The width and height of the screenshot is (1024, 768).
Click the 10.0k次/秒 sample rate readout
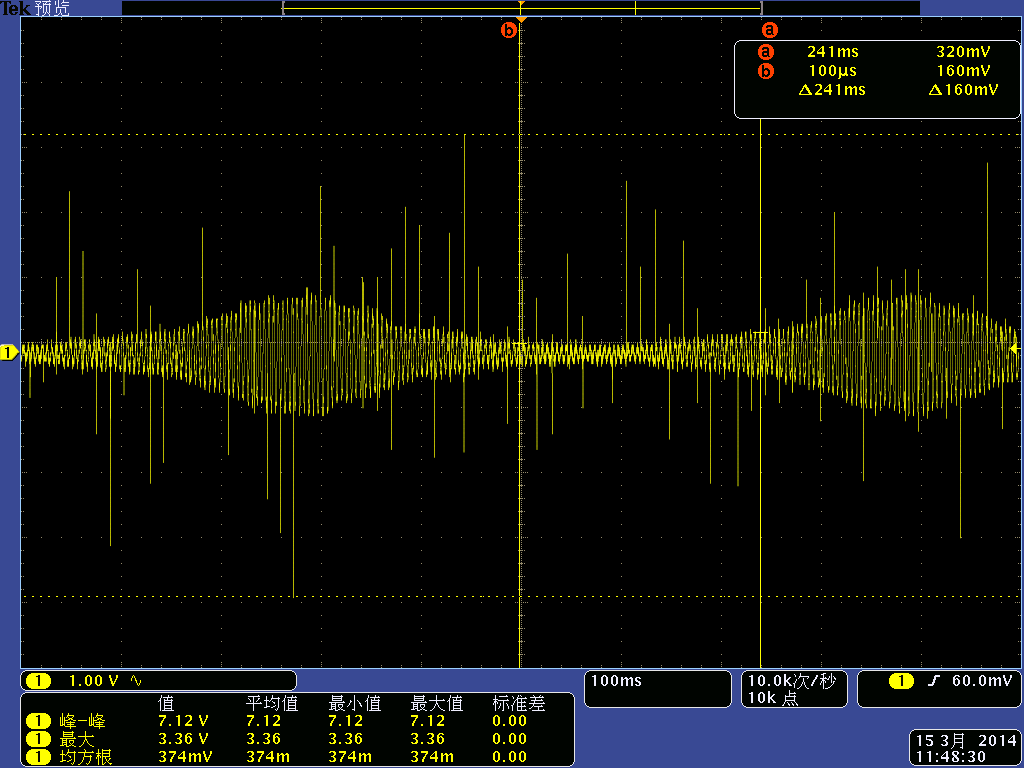[x=792, y=681]
